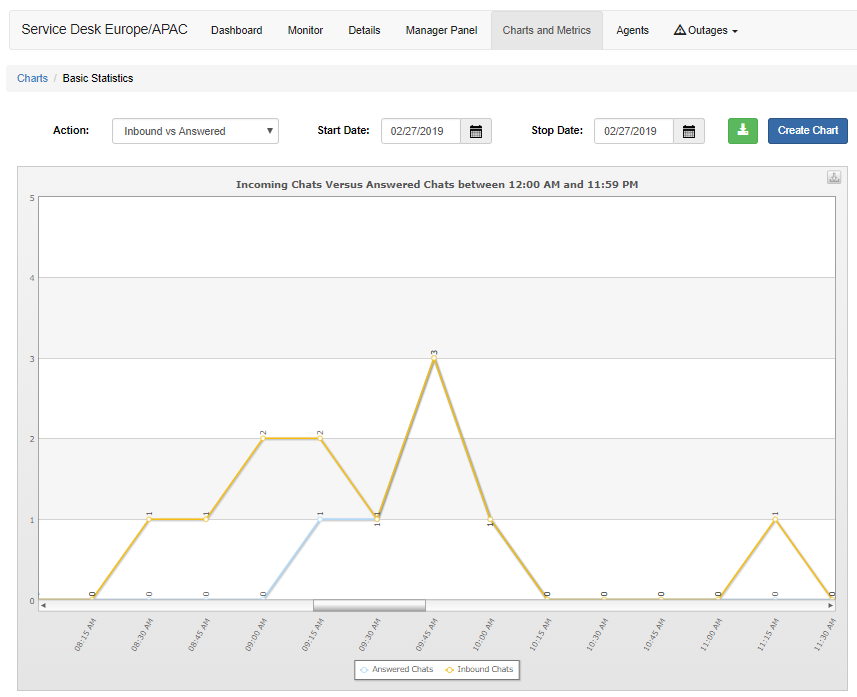The image size is (857, 697).
Task: Select the Charts and Metrics tab
Action: tap(547, 30)
